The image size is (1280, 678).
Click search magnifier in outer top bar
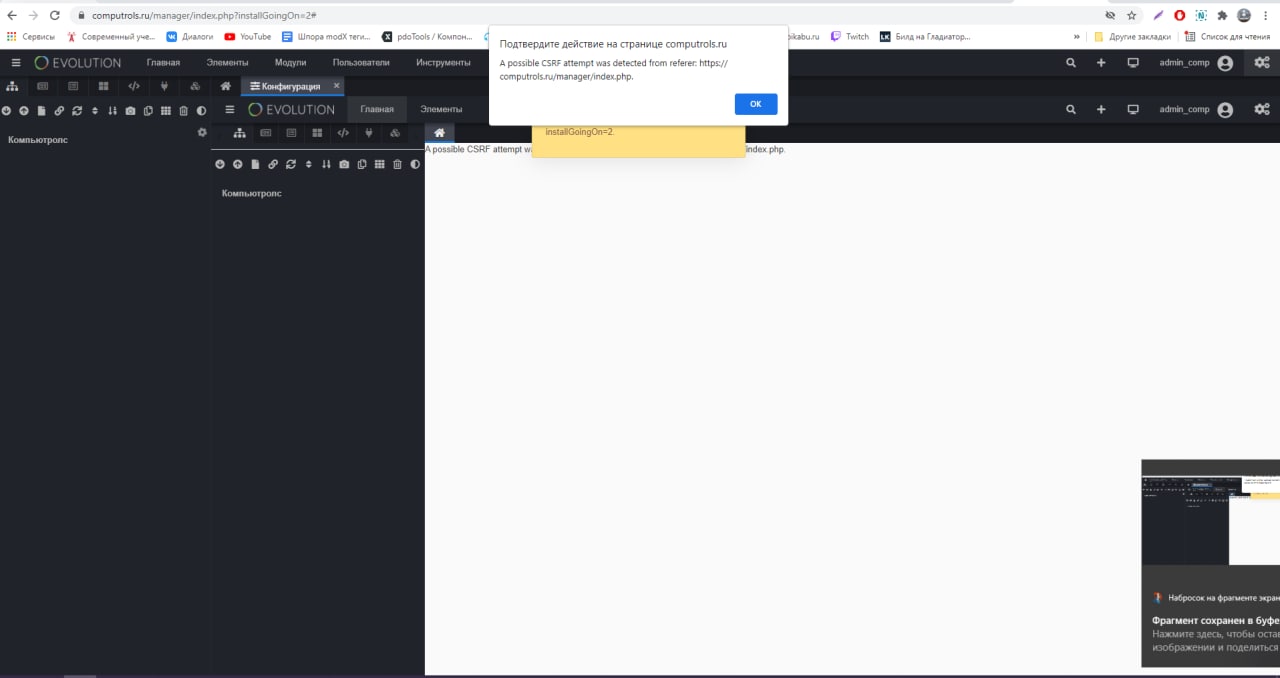click(x=1071, y=62)
